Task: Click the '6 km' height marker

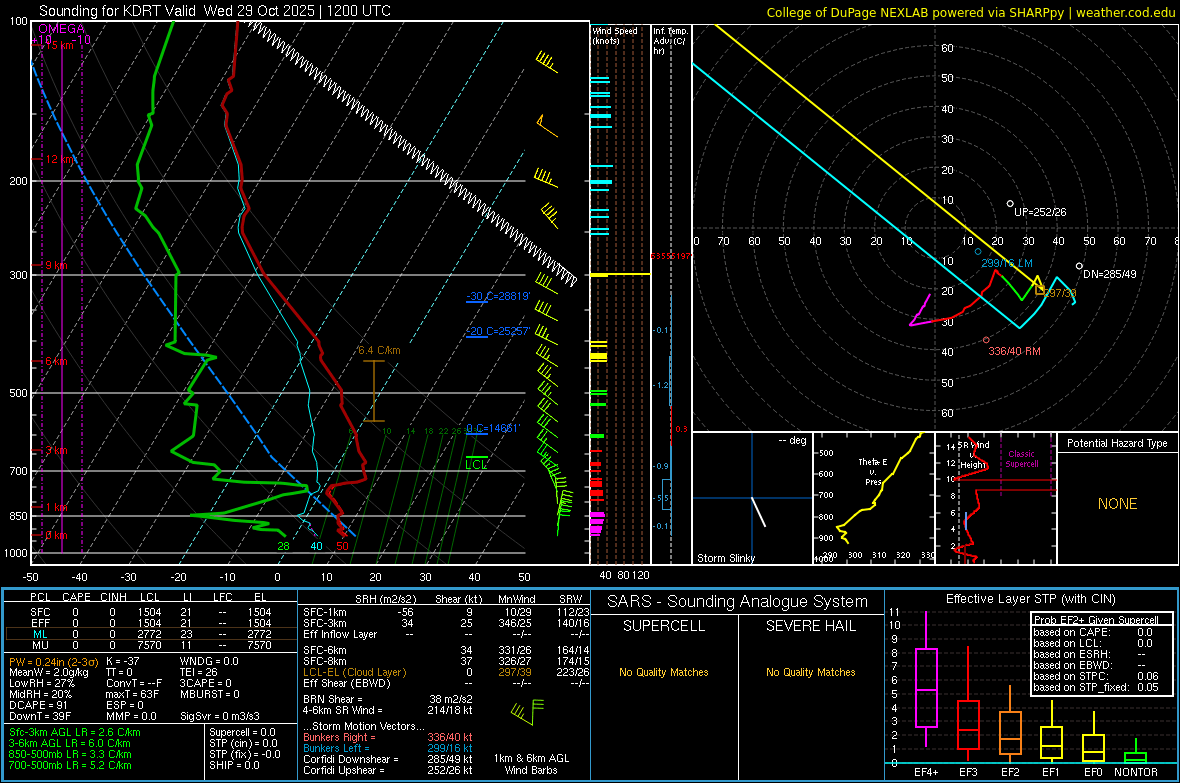Action: pos(56,361)
